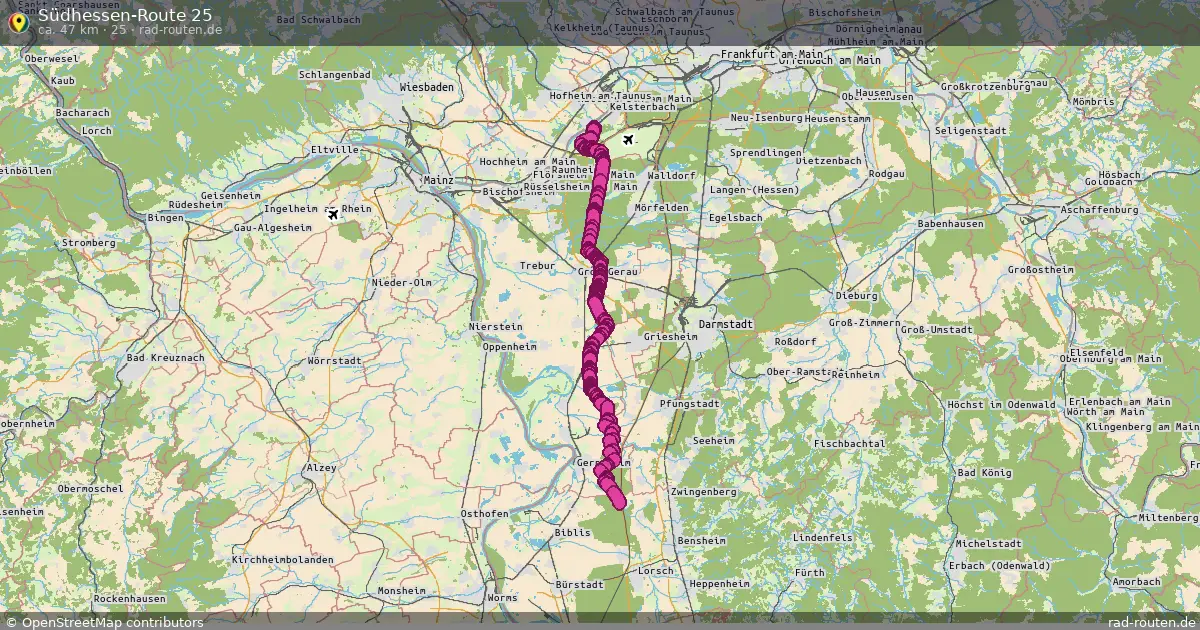Click the Alzey town label

click(322, 467)
